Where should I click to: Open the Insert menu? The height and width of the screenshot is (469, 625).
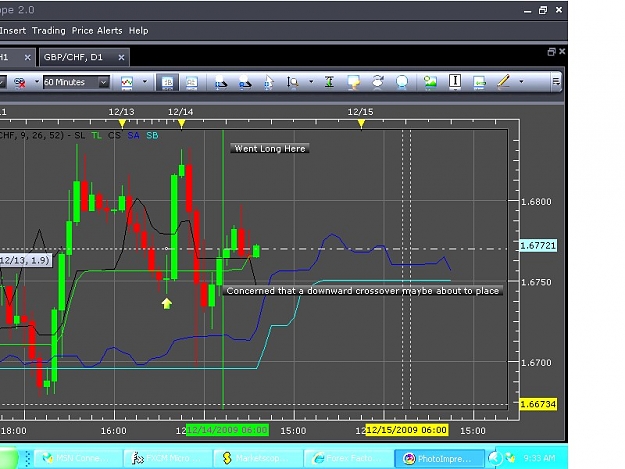pos(13,31)
